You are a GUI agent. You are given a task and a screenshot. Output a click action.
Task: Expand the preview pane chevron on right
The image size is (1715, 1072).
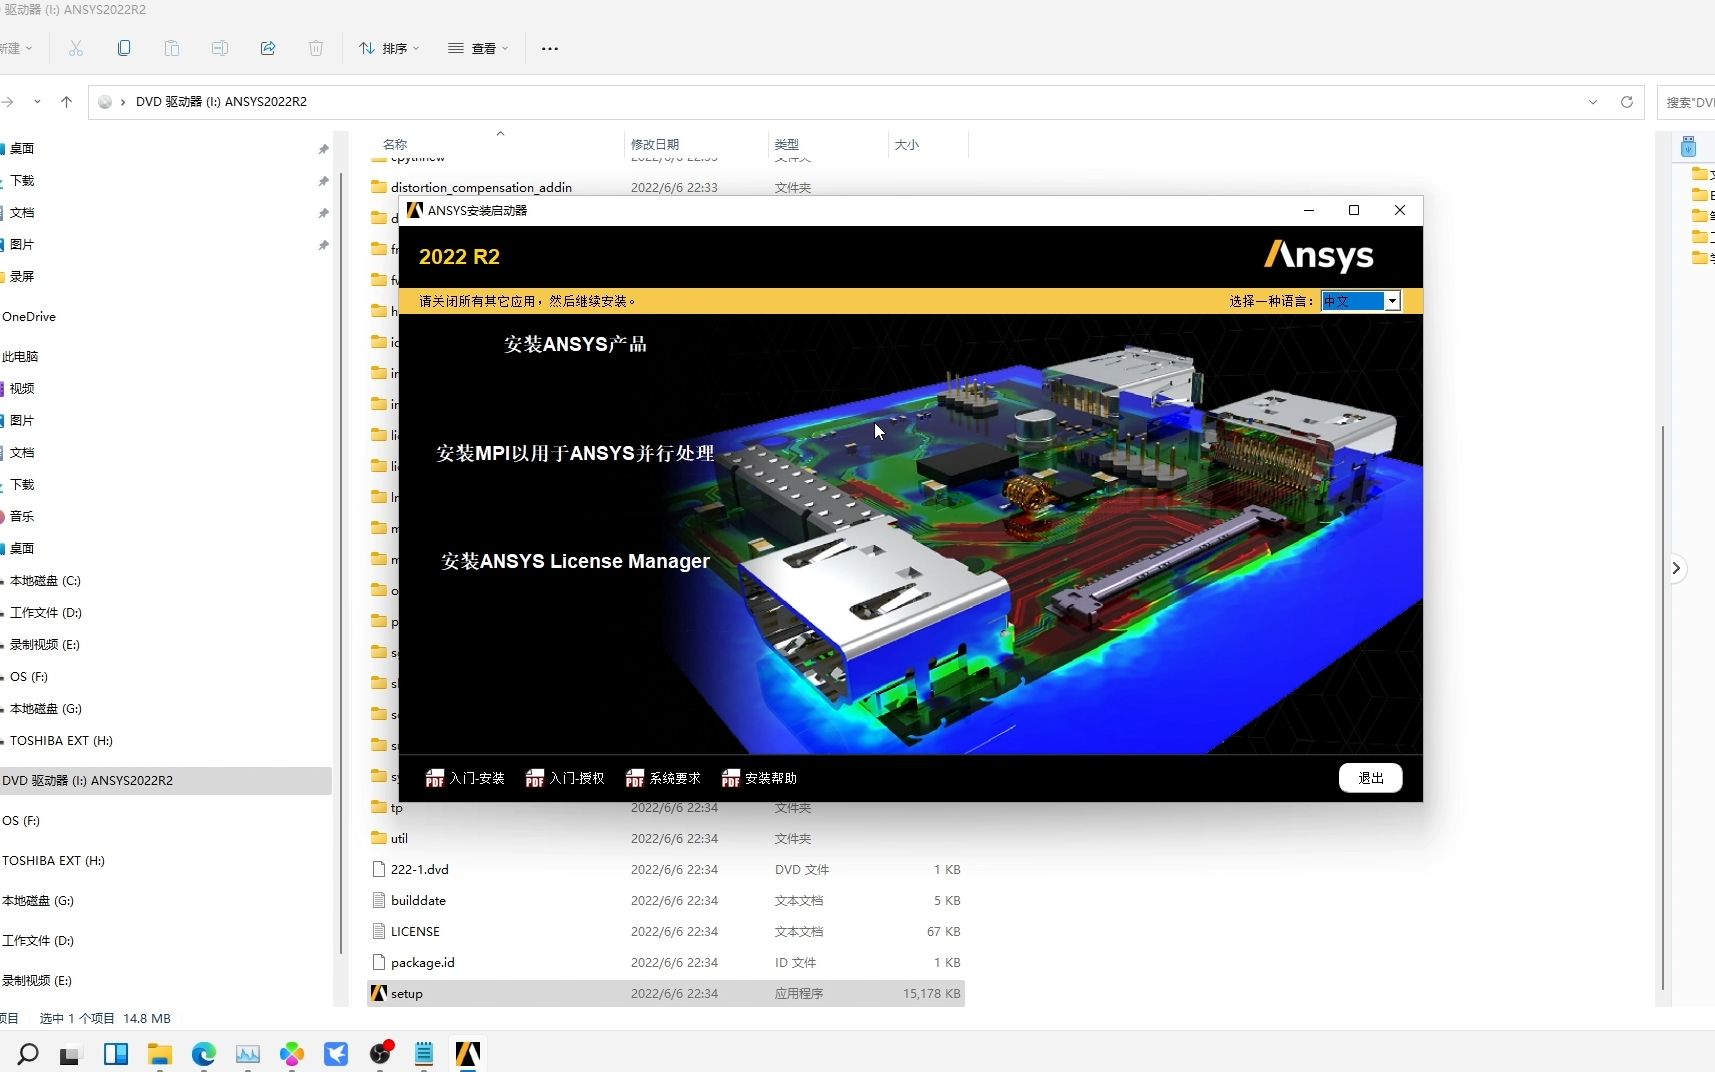(1676, 568)
